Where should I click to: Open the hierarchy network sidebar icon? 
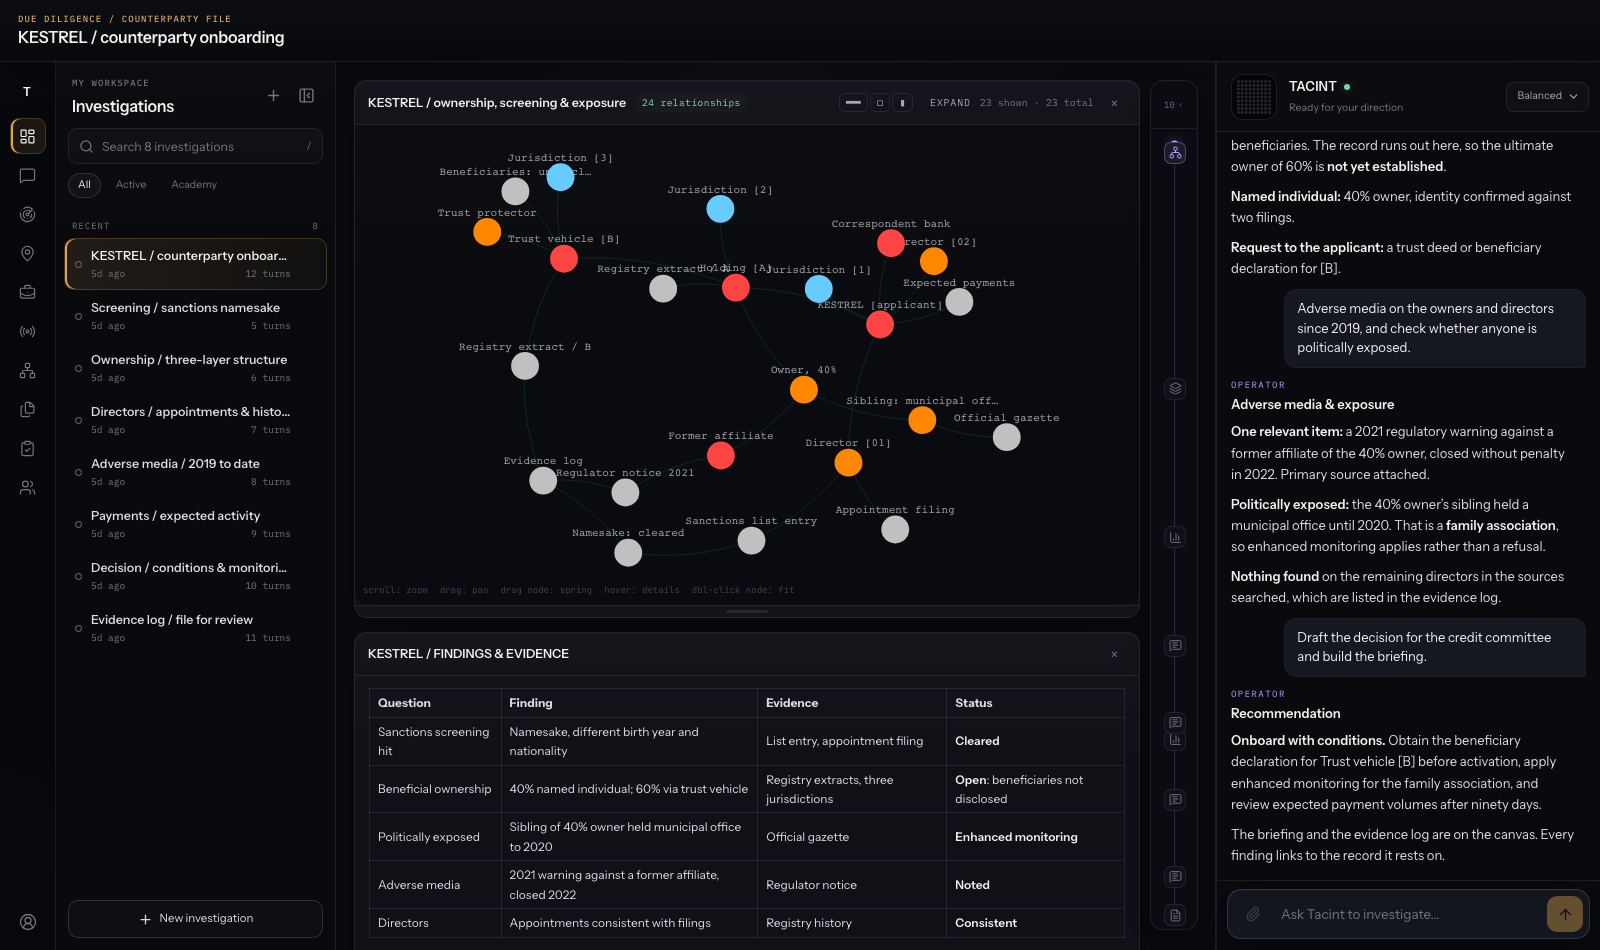[x=28, y=371]
